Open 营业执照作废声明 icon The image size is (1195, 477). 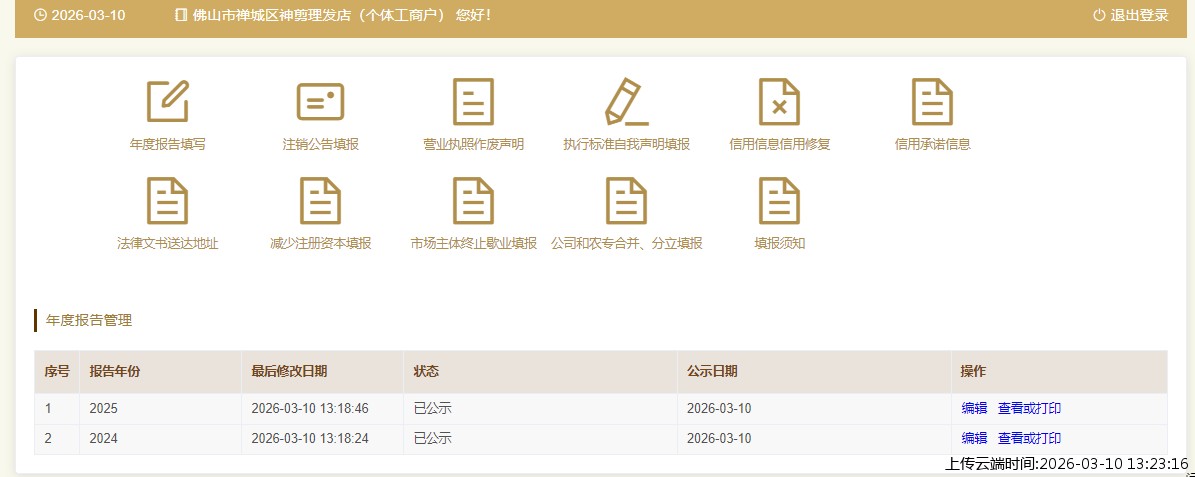pyautogui.click(x=473, y=101)
